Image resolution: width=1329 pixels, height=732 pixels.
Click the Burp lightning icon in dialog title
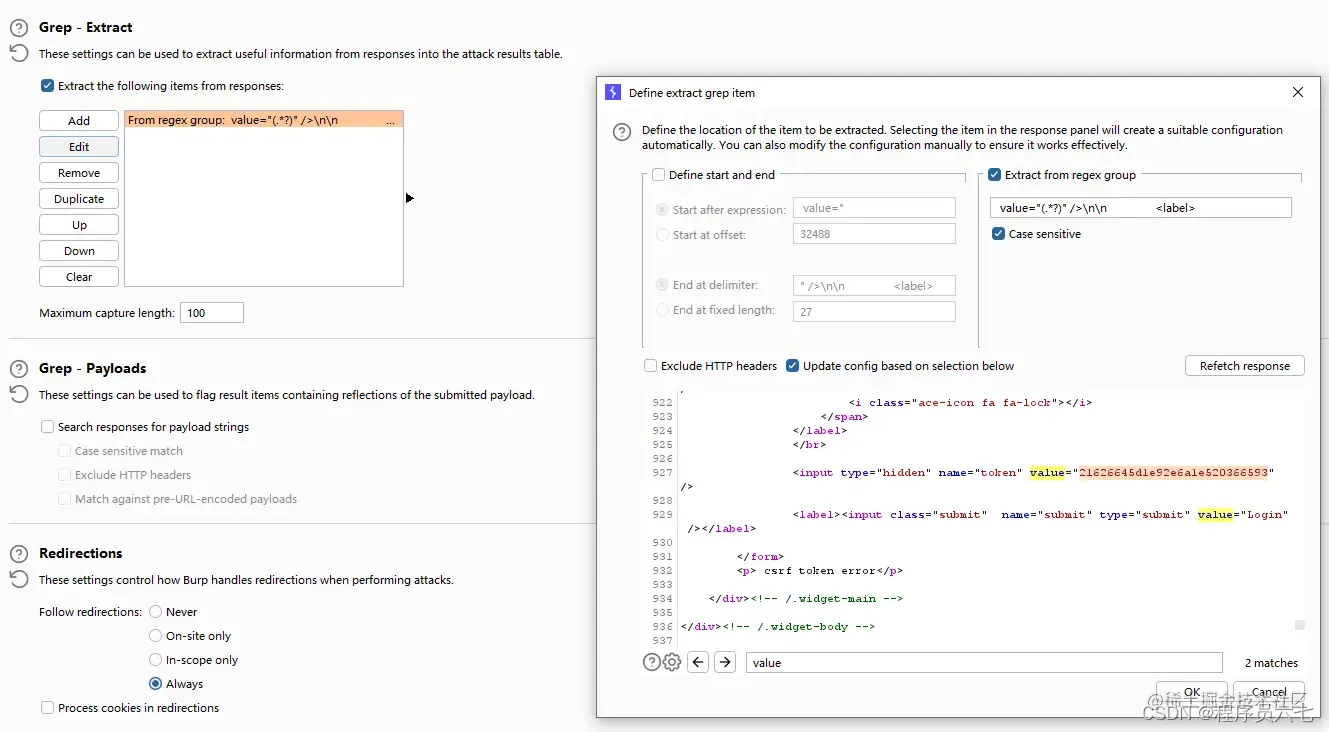(613, 92)
